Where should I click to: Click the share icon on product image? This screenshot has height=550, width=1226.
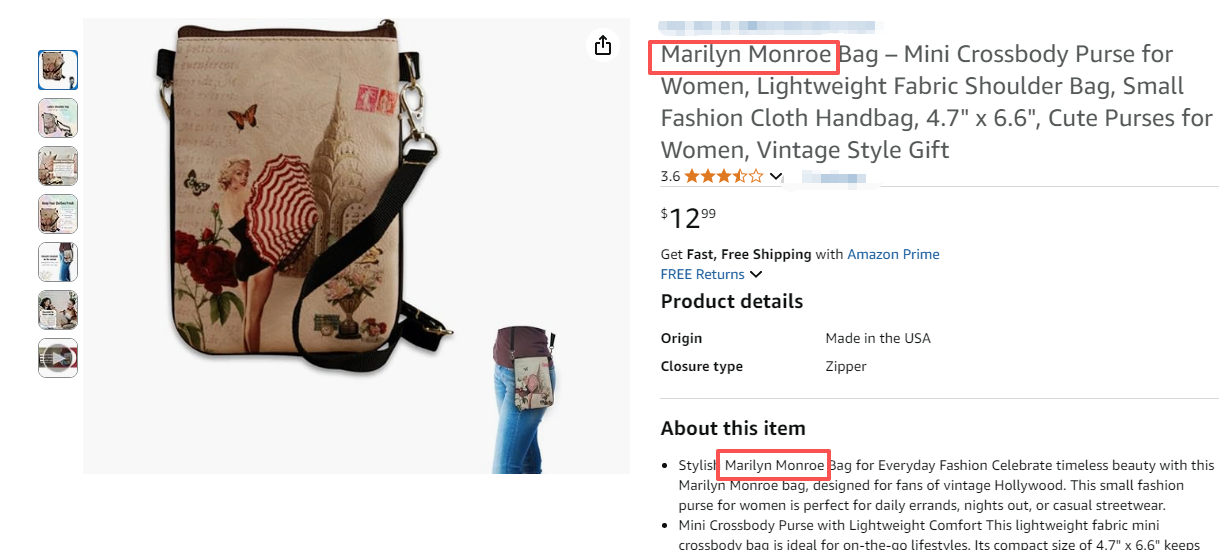[602, 45]
